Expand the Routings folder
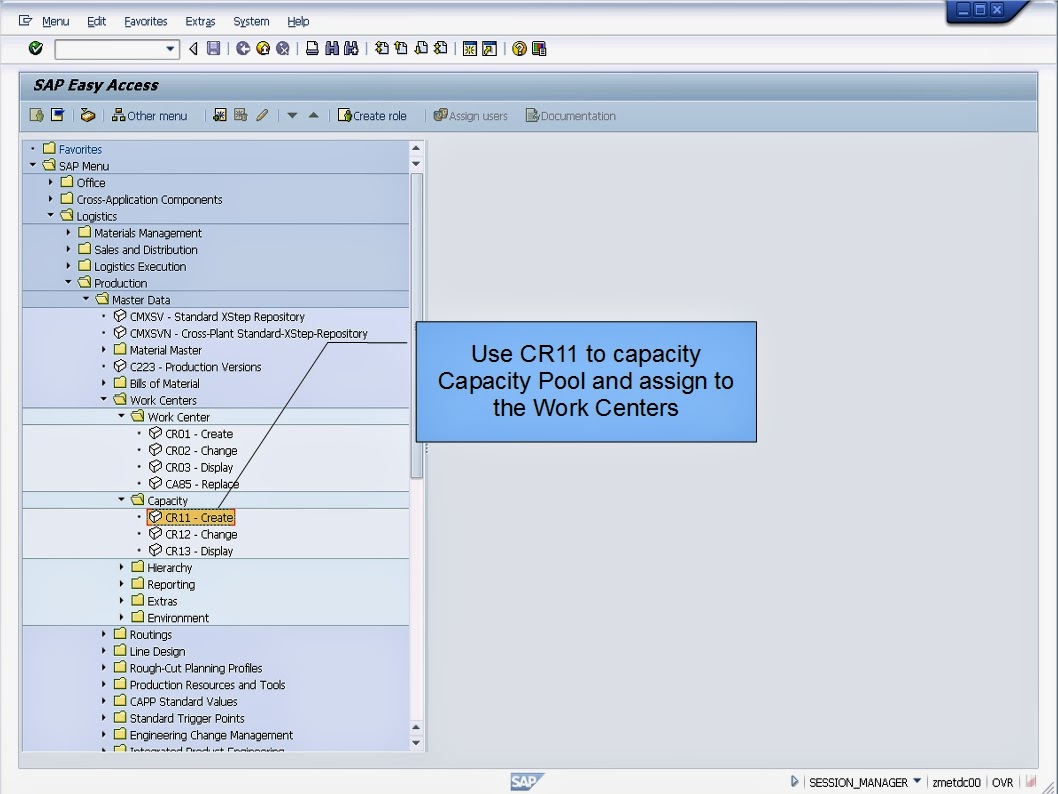Viewport: 1058px width, 794px height. [104, 634]
